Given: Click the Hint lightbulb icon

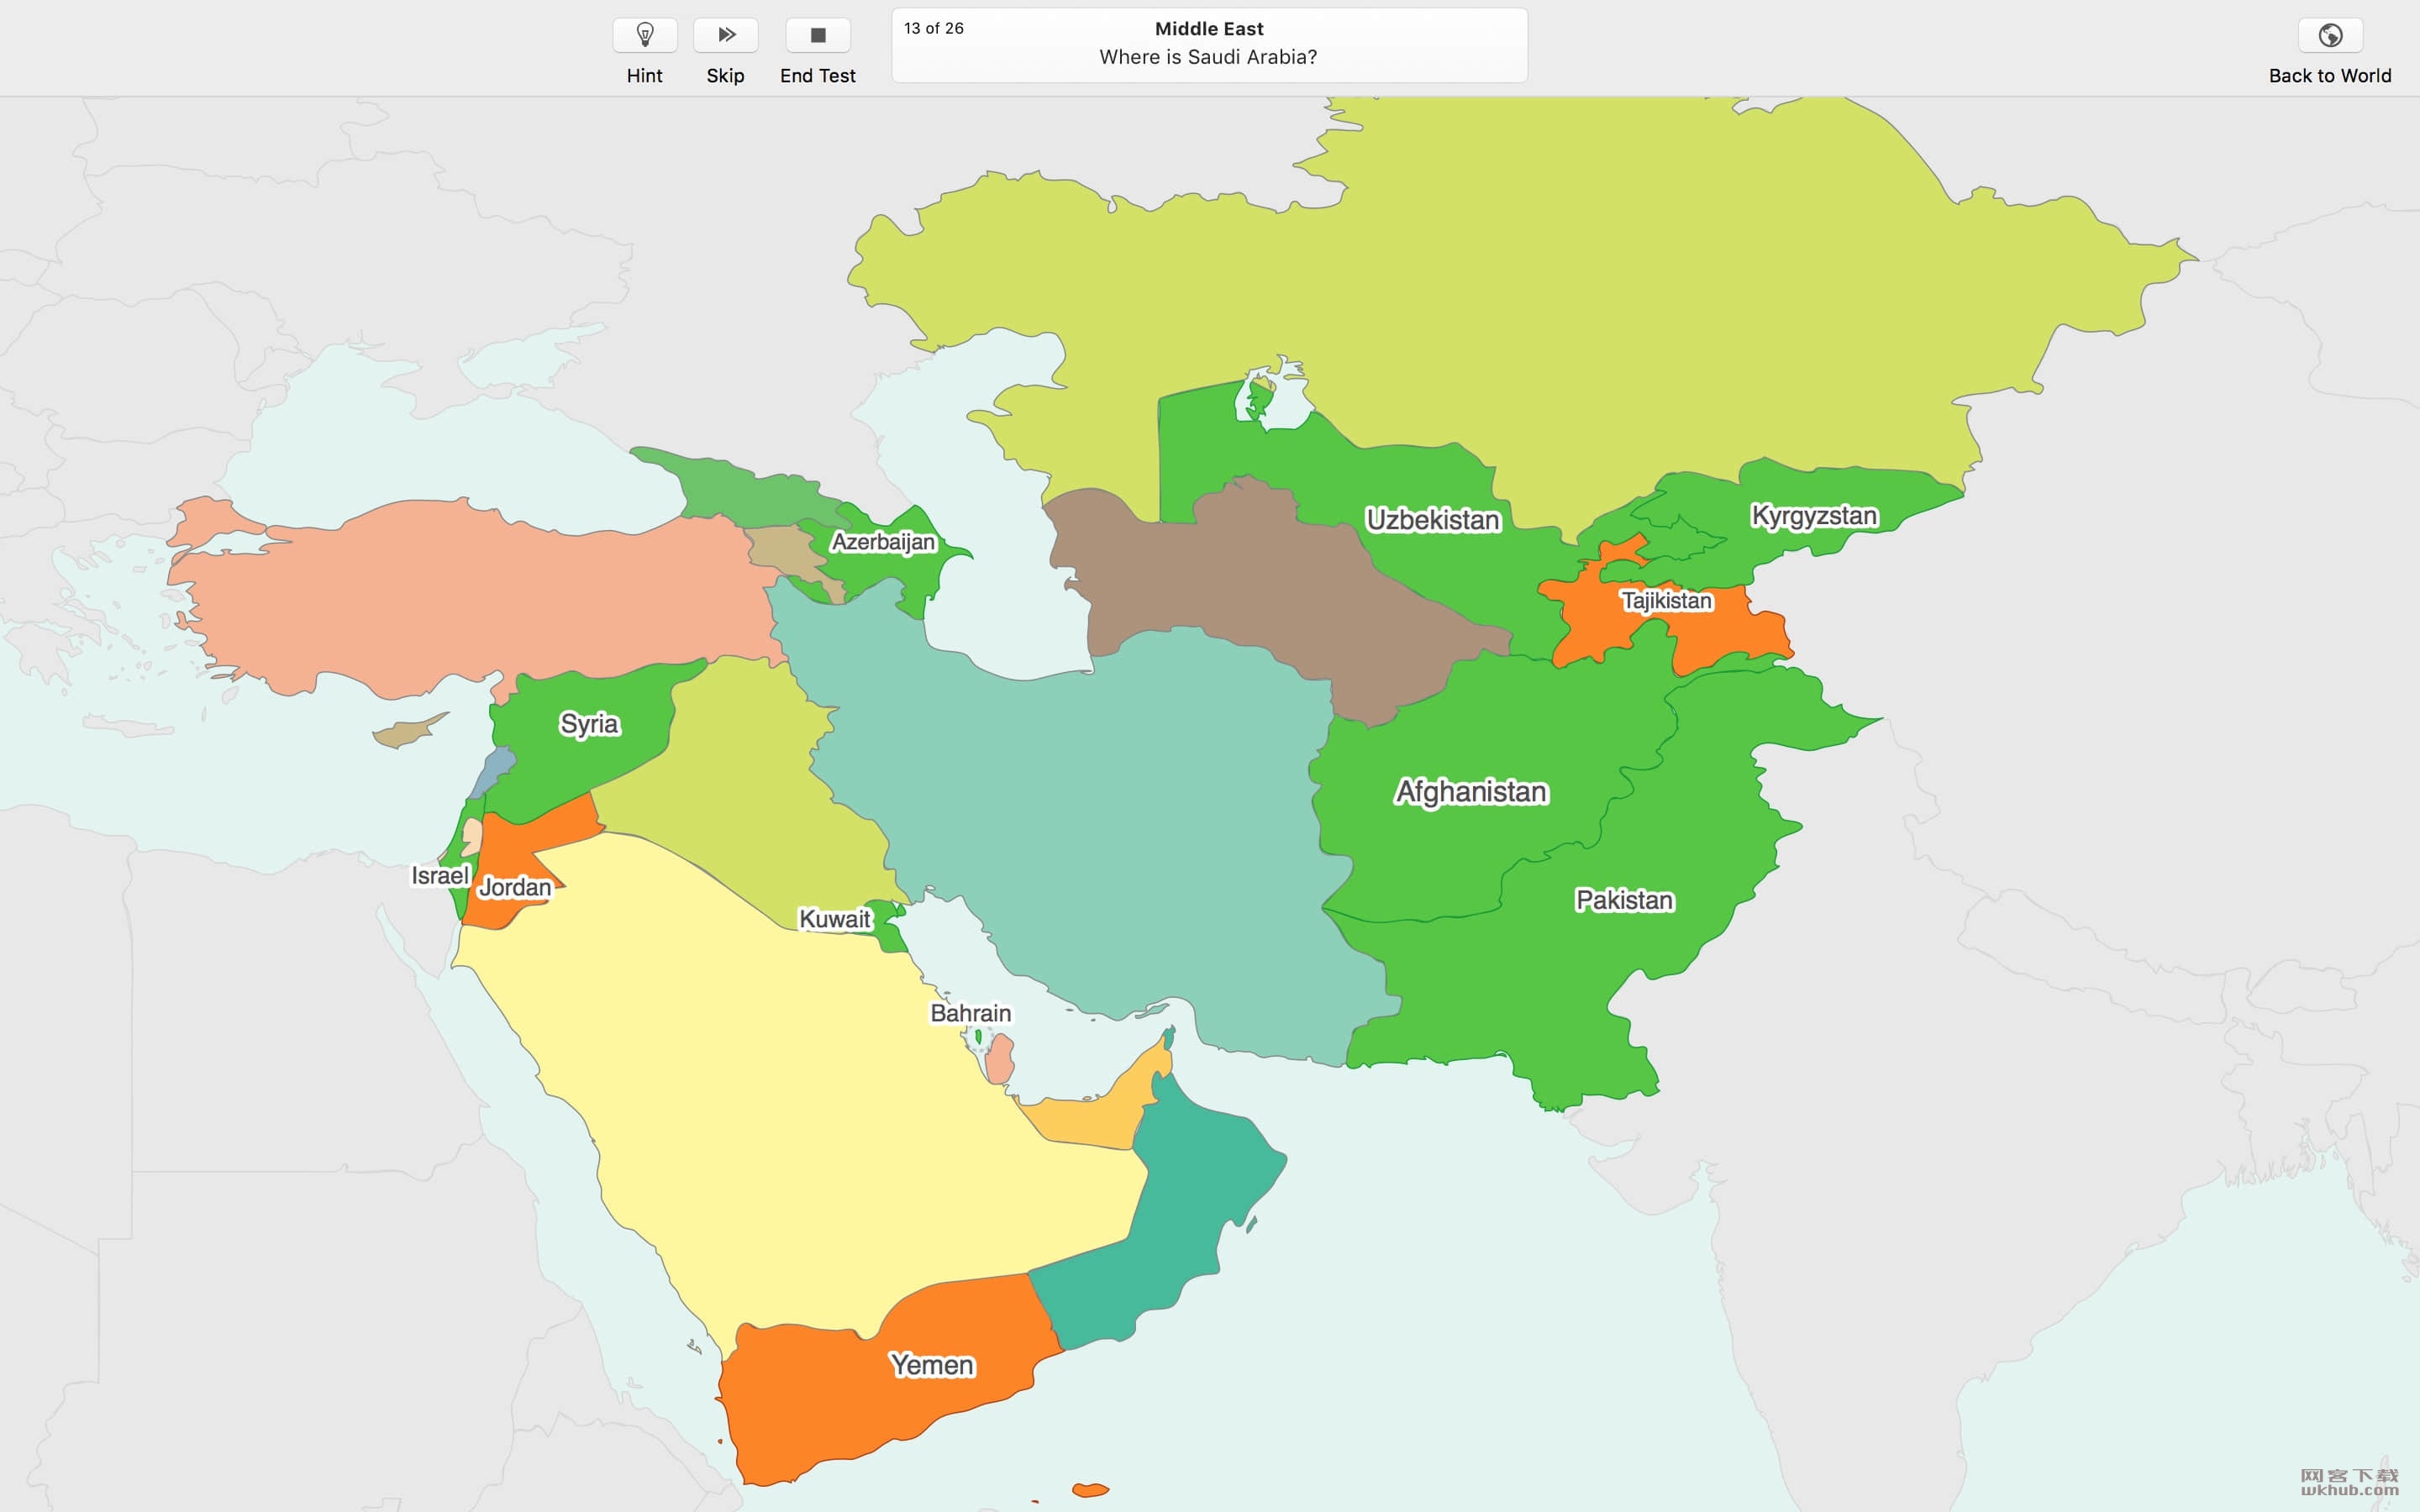Looking at the screenshot, I should (x=645, y=35).
